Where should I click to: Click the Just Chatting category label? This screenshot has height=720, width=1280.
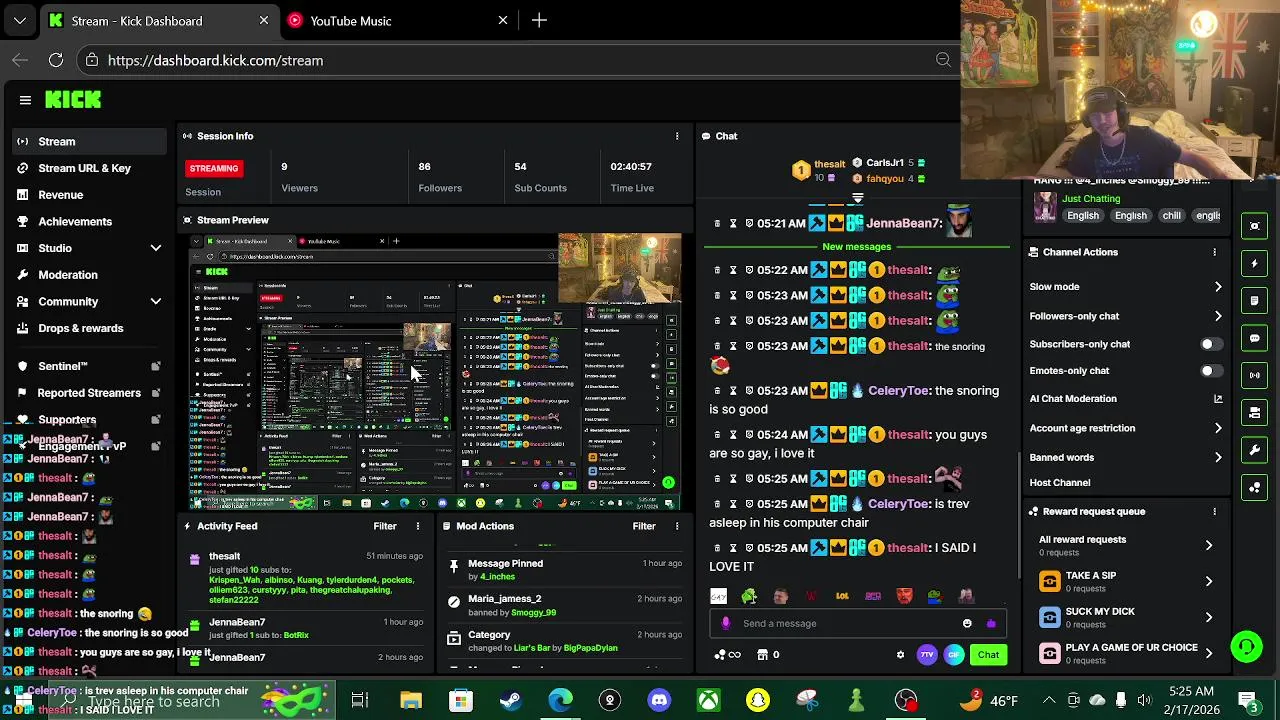pos(1091,199)
